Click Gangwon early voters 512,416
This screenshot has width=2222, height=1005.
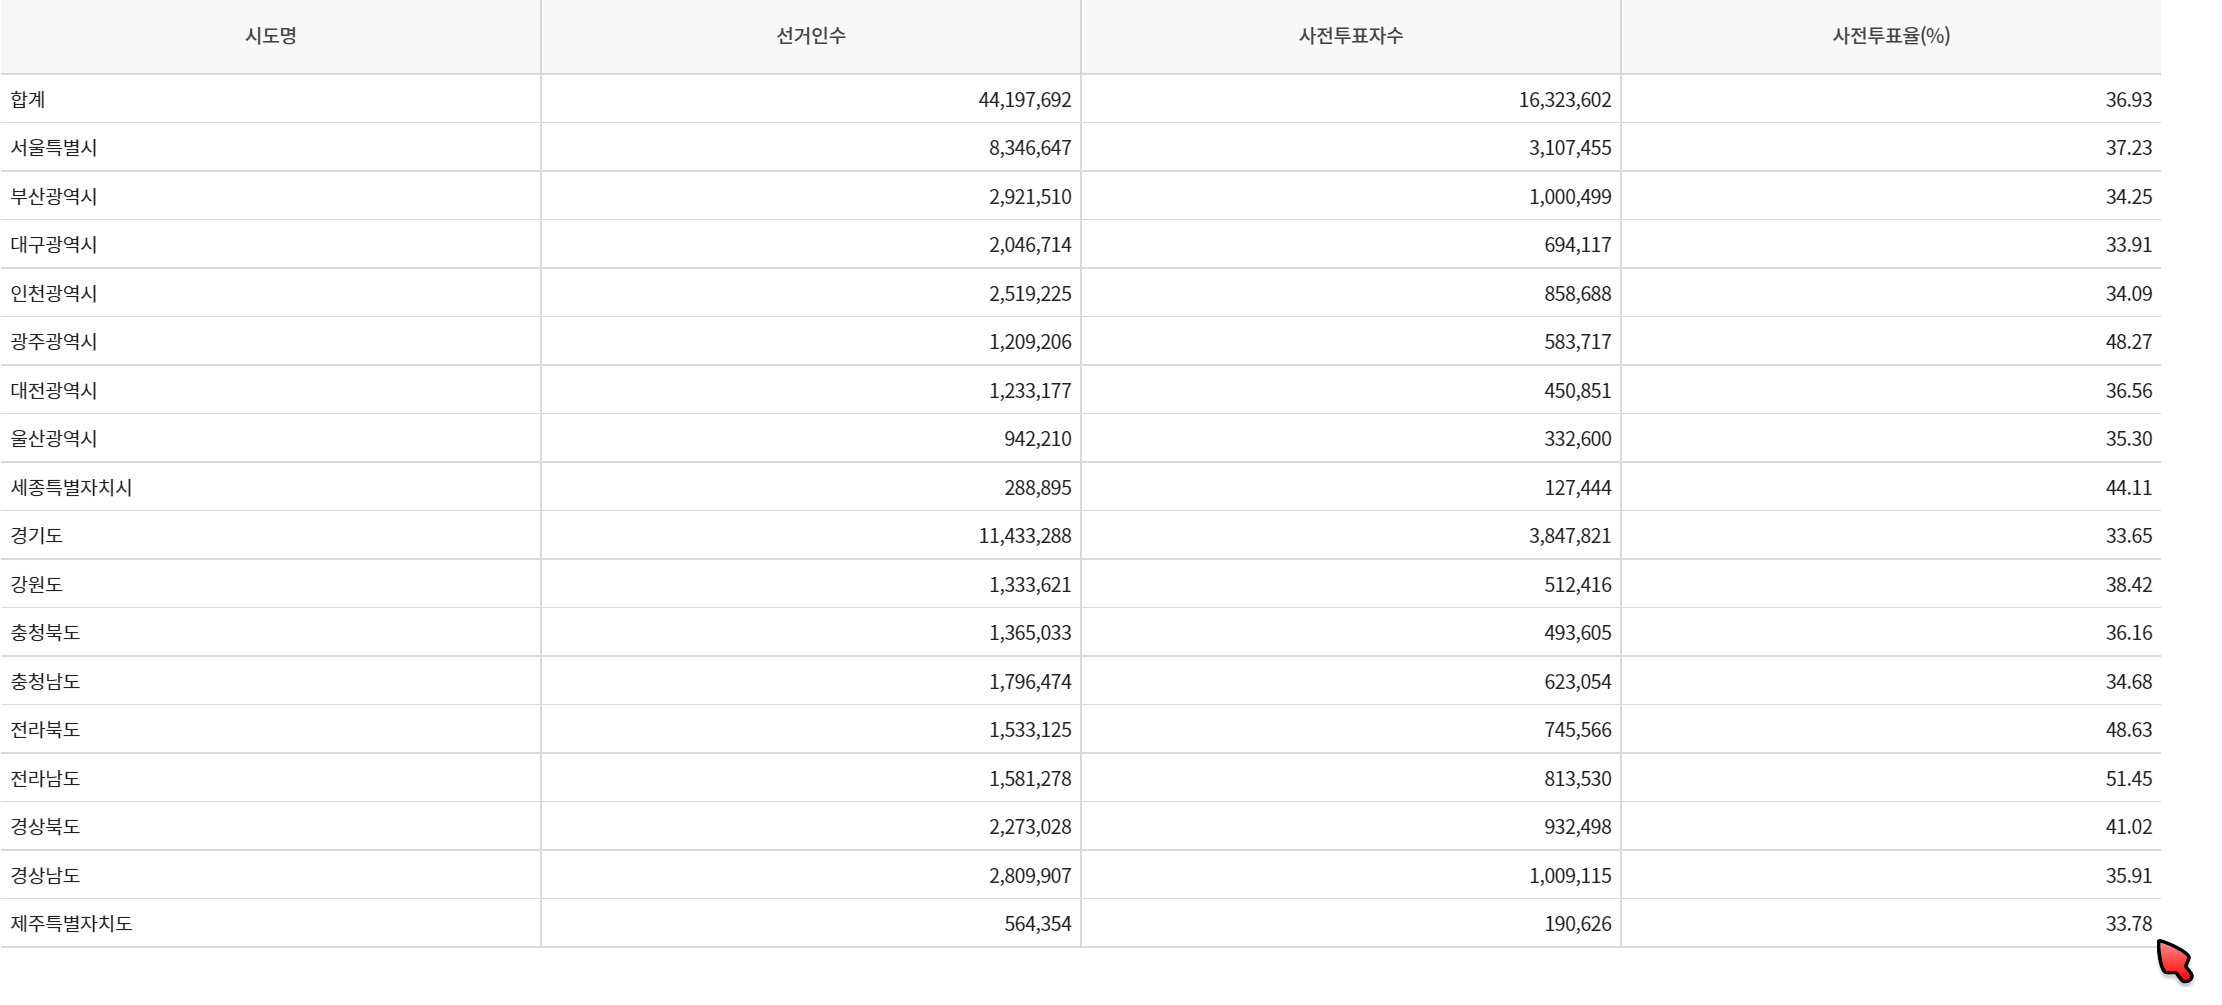1578,585
